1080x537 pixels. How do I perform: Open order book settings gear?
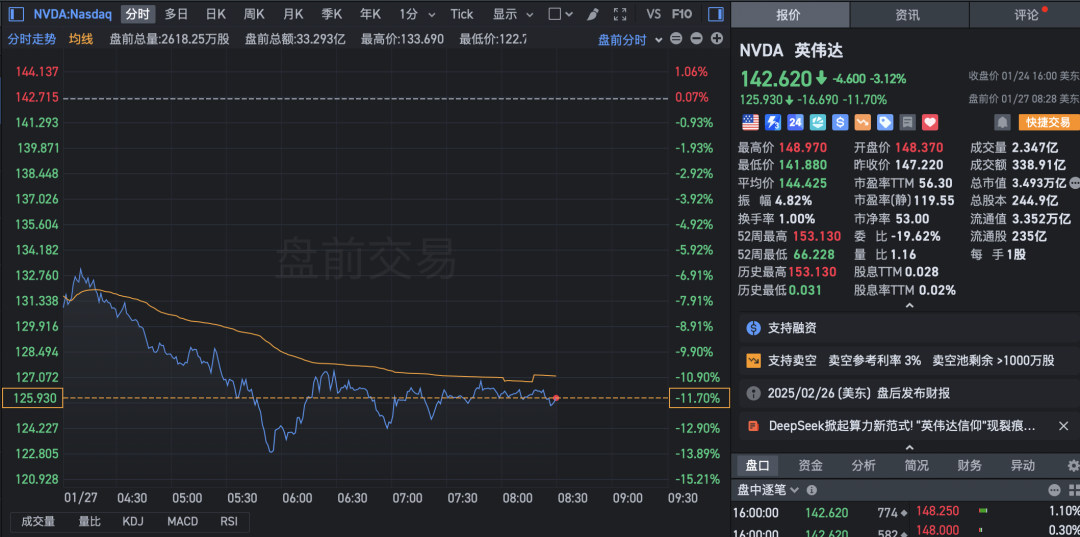(x=1072, y=466)
